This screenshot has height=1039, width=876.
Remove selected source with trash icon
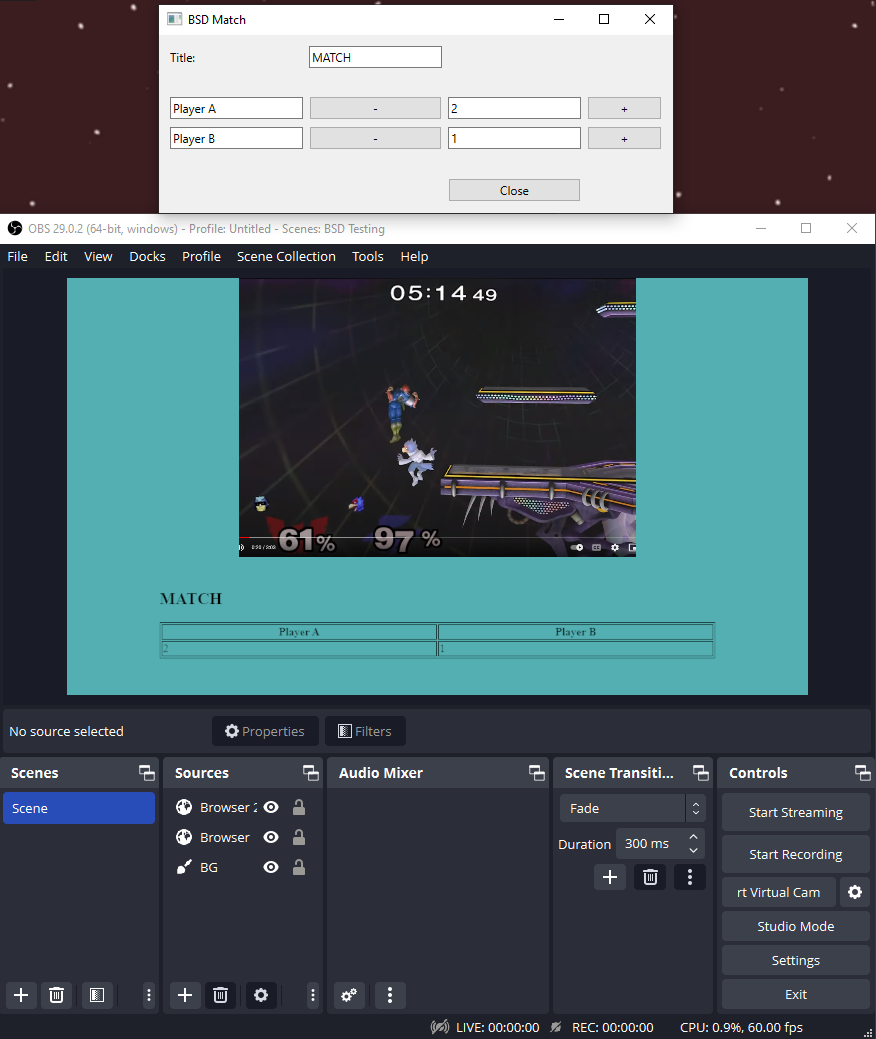[221, 995]
